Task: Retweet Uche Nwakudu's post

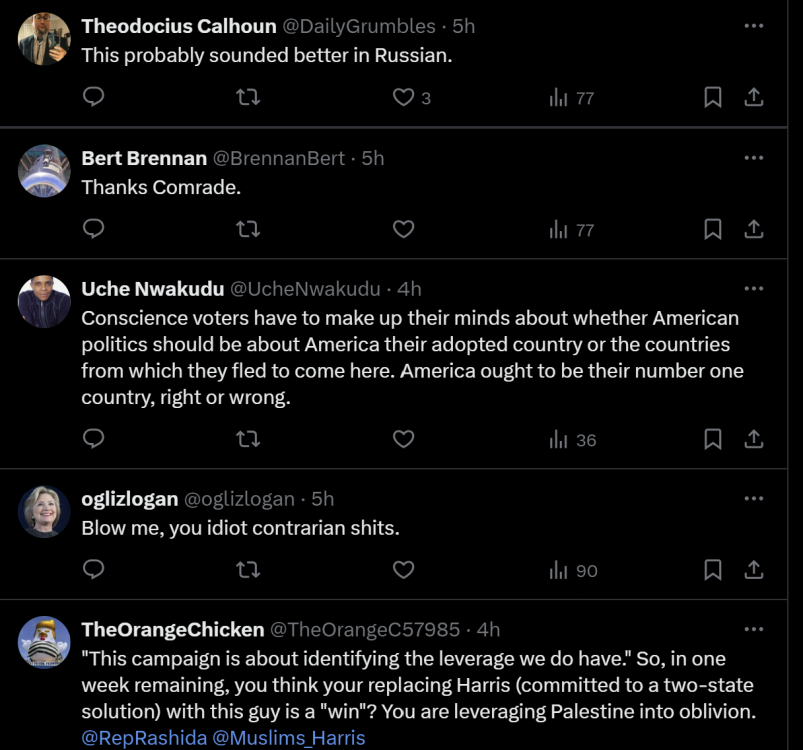Action: point(248,439)
